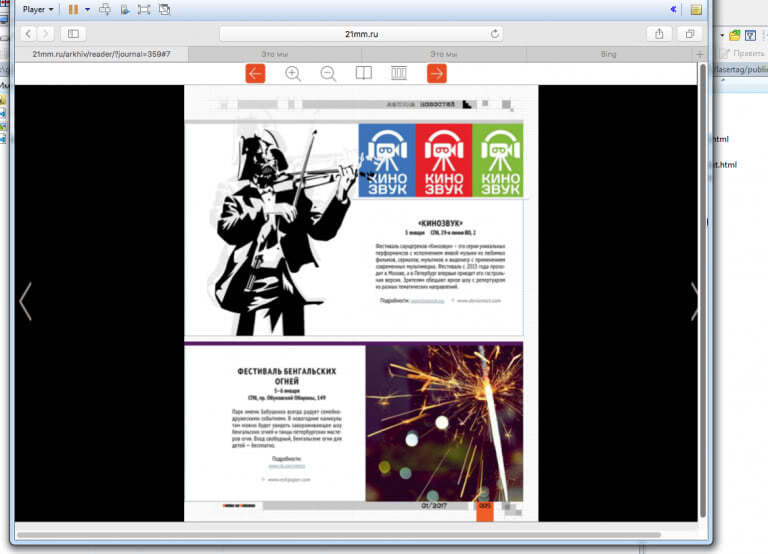Viewport: 768px width, 554px height.
Task: Reload the page using the refresh icon
Action: pos(495,34)
